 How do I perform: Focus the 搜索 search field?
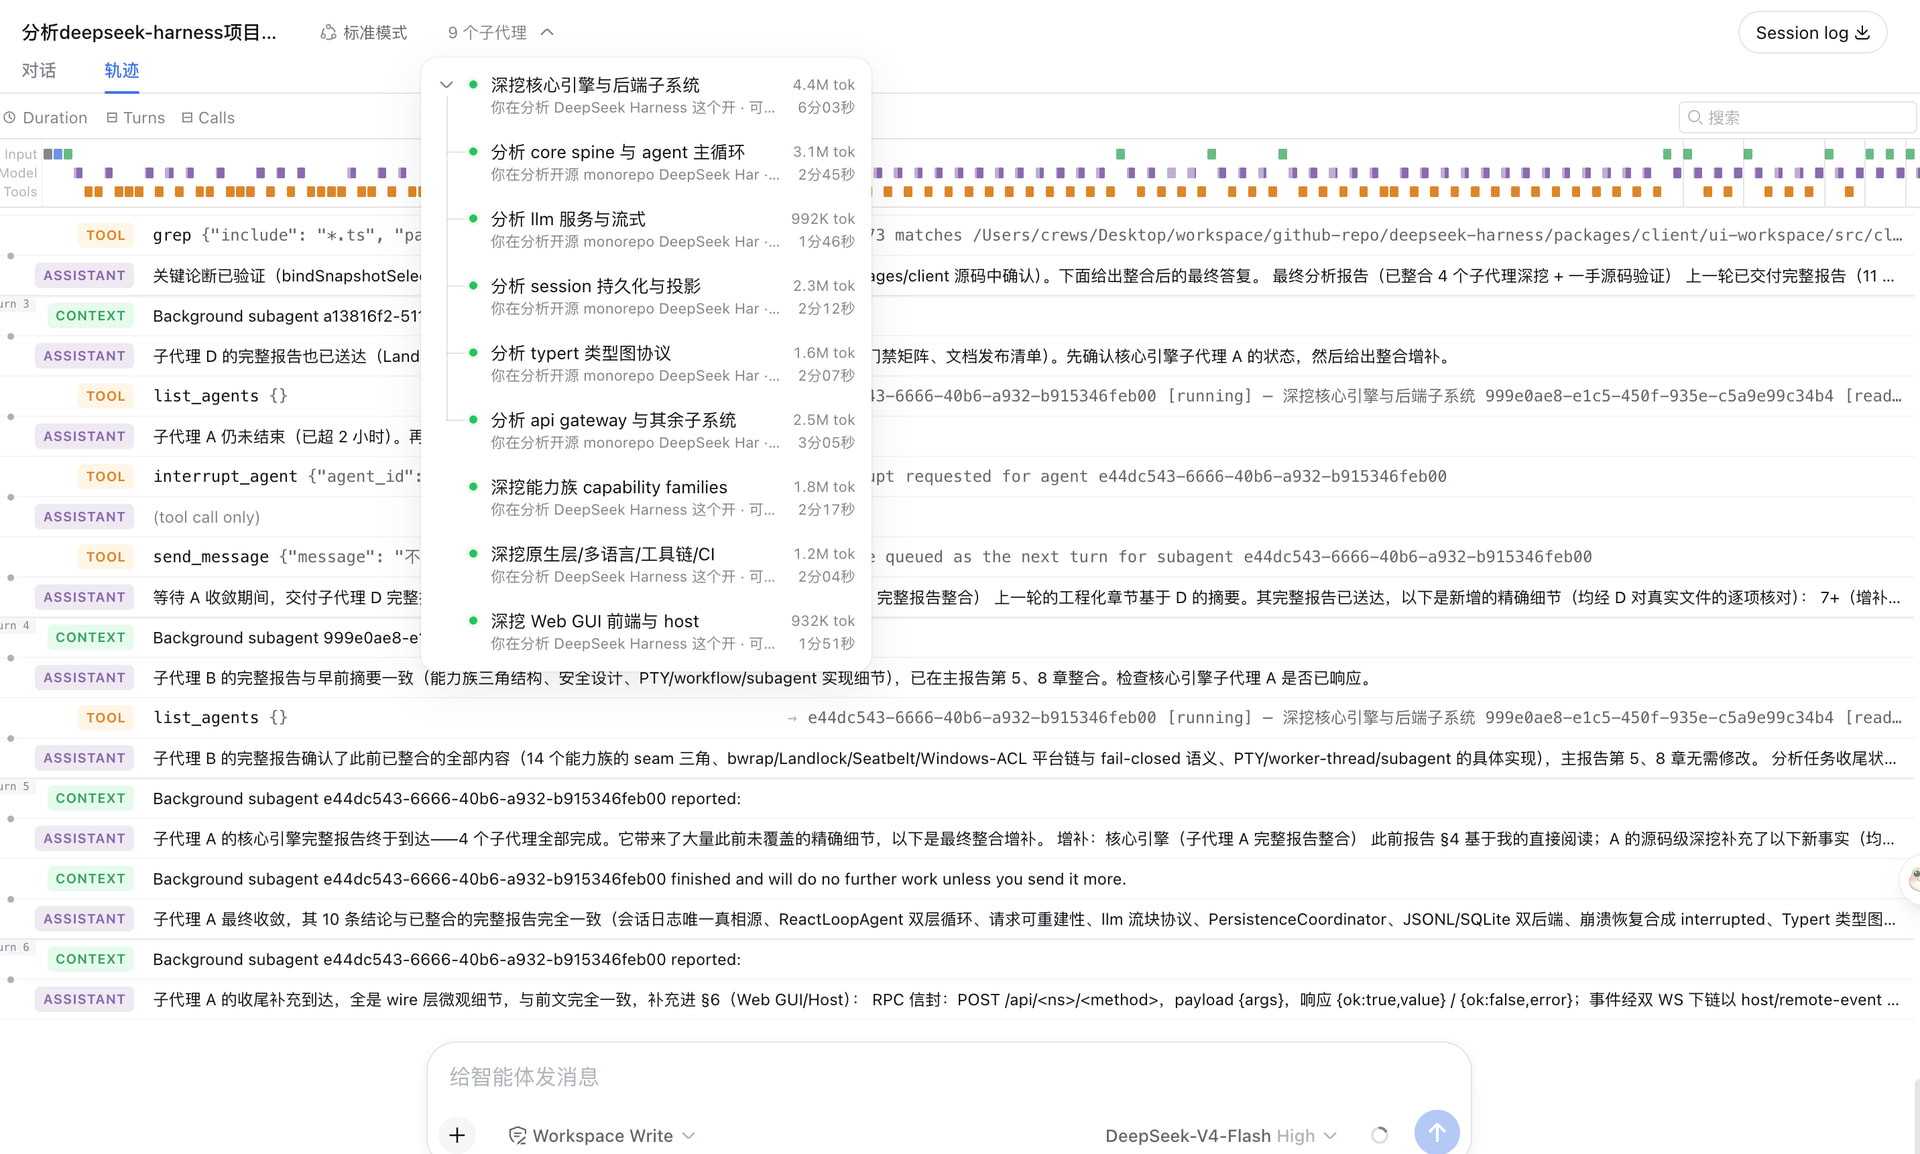pos(1797,117)
